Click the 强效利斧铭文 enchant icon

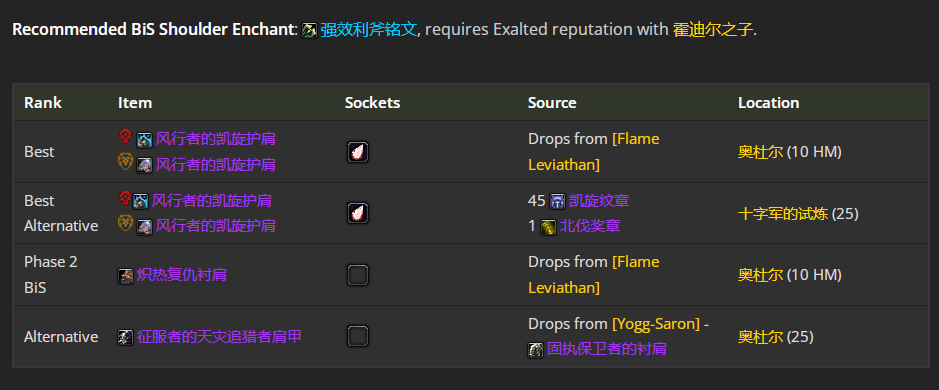(x=310, y=30)
